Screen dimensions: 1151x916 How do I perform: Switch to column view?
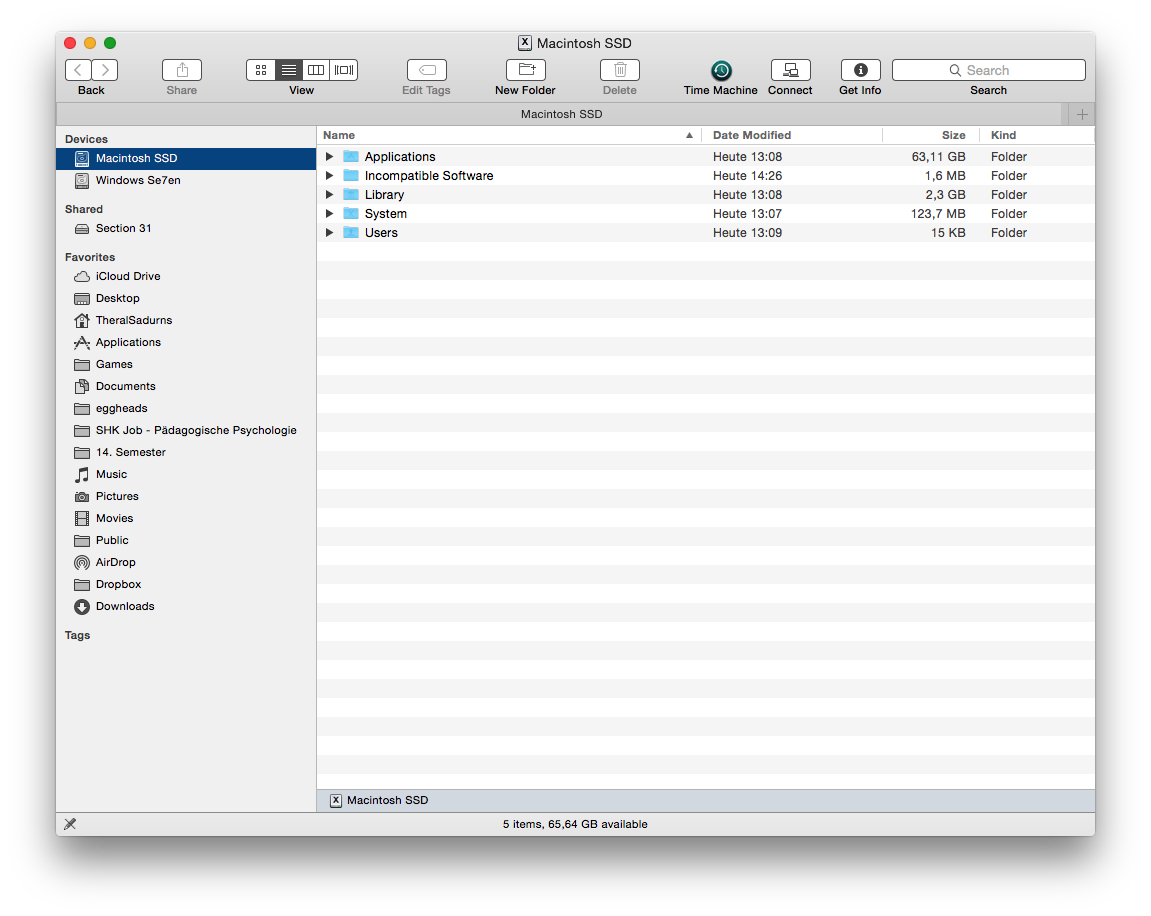point(316,70)
